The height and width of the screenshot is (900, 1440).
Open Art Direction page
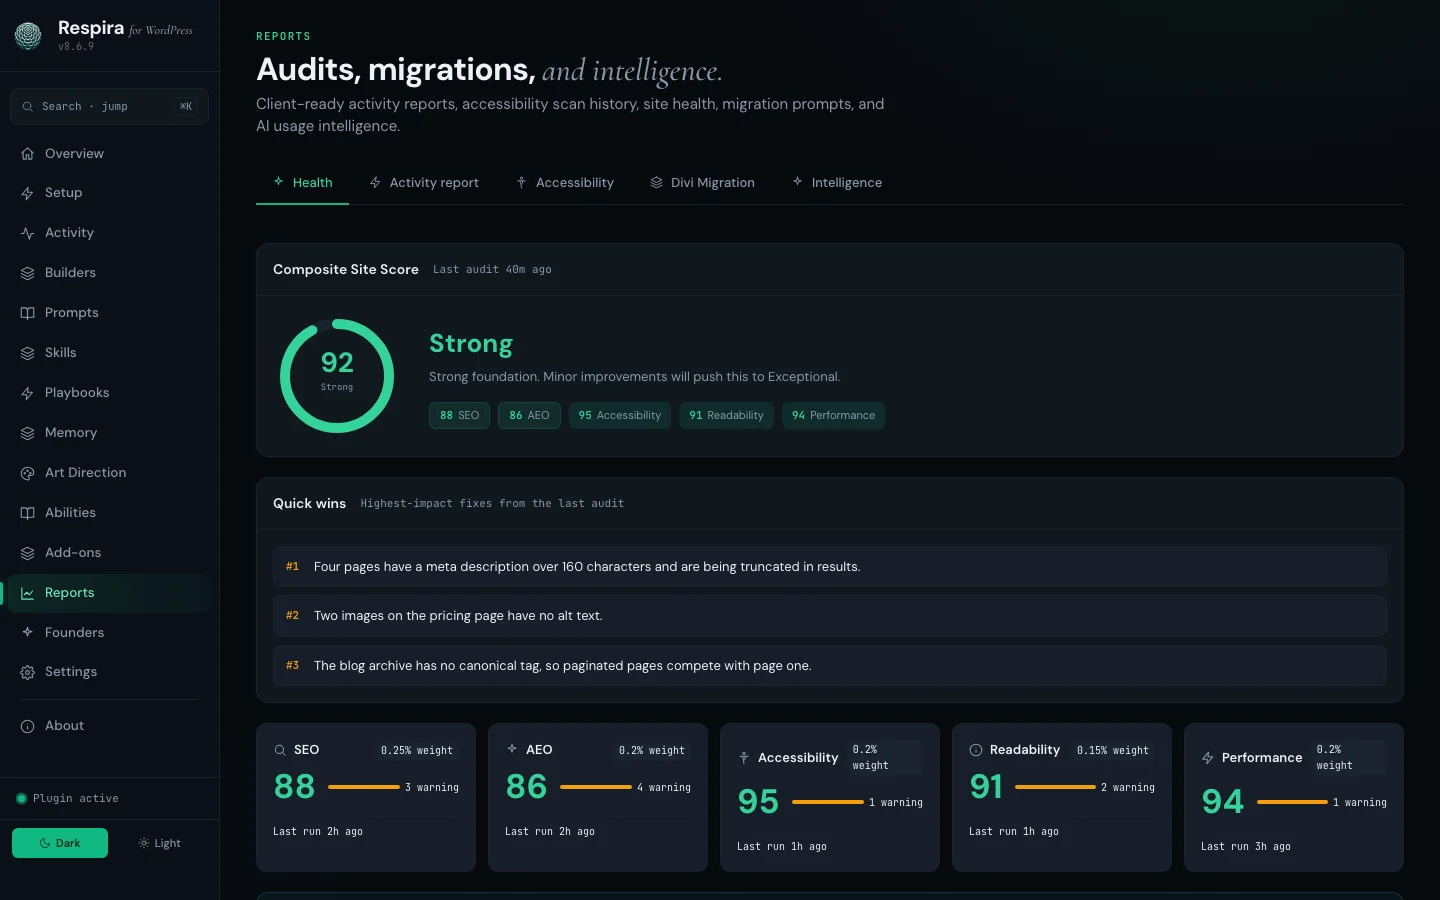[109, 473]
